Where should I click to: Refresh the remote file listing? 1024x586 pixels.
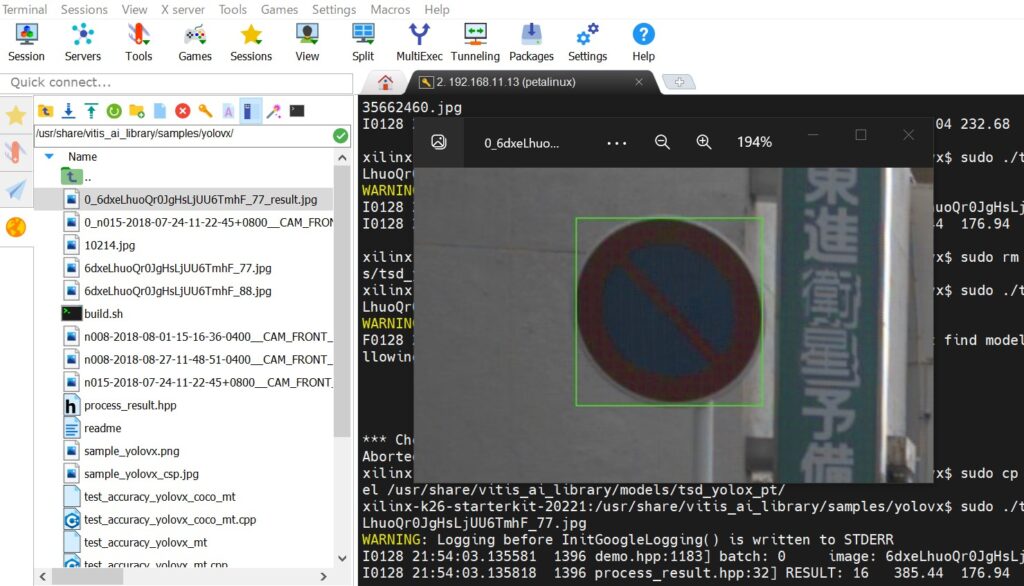click(x=113, y=112)
